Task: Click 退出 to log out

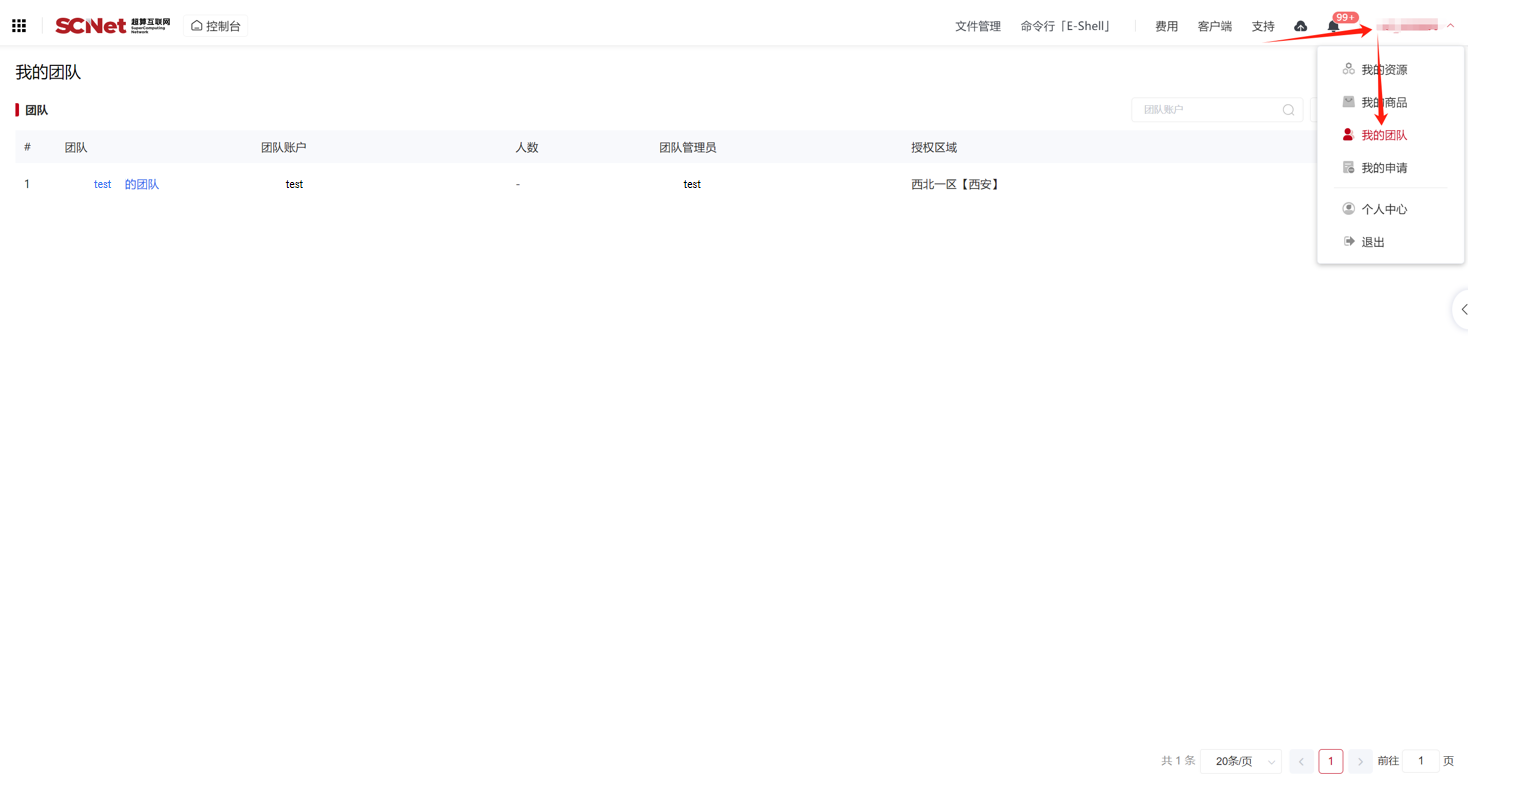Action: [1372, 242]
